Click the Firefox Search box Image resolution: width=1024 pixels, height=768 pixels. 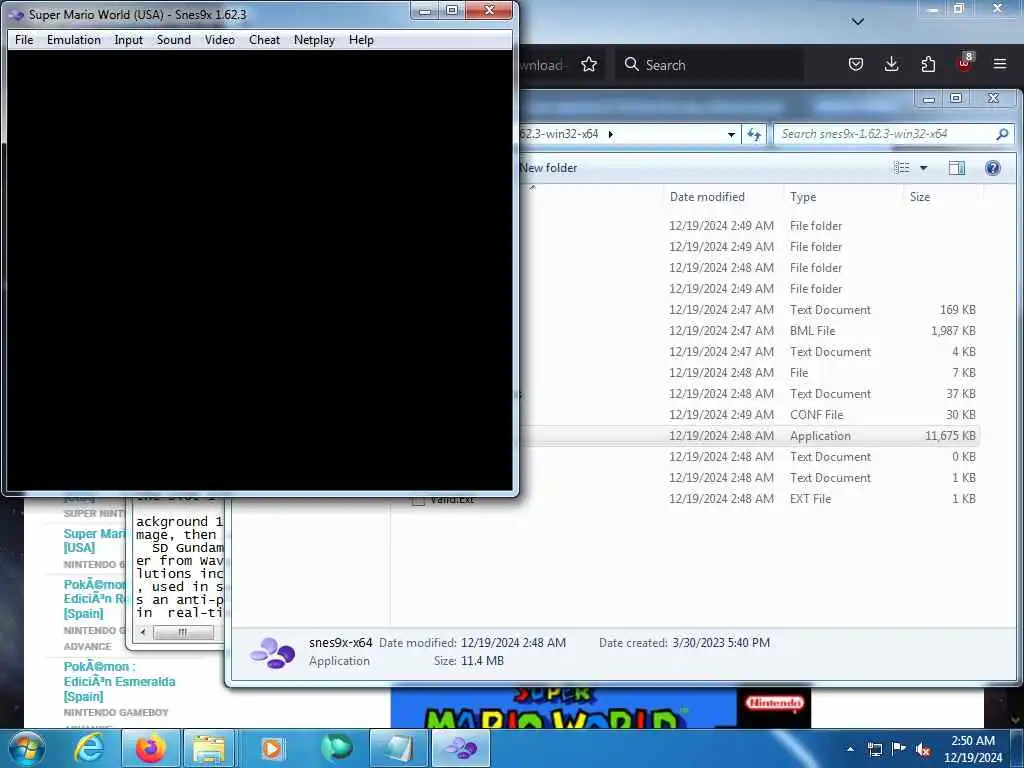(709, 65)
